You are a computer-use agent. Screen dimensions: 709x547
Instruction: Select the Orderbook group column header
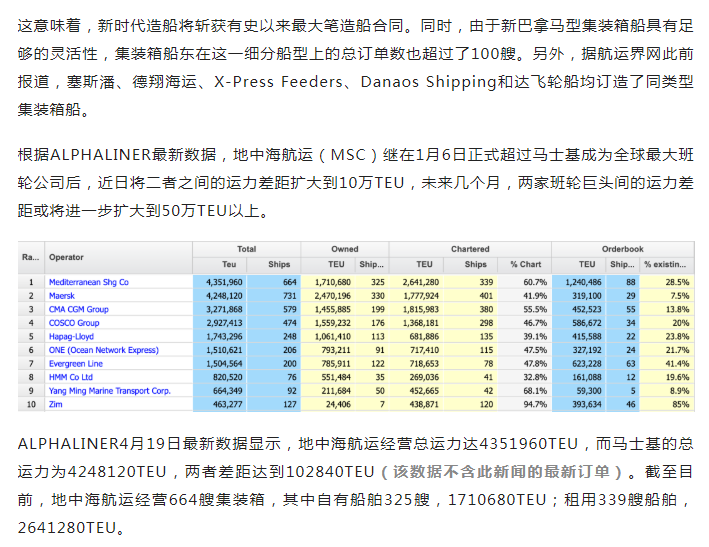click(623, 249)
